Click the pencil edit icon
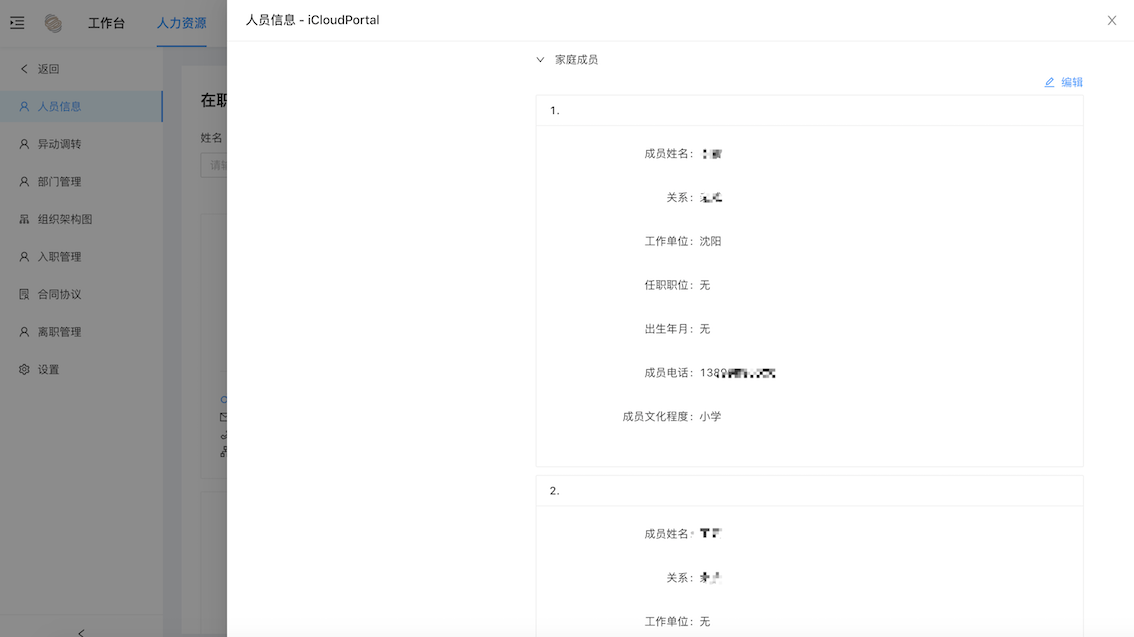The height and width of the screenshot is (637, 1134). coord(1049,82)
